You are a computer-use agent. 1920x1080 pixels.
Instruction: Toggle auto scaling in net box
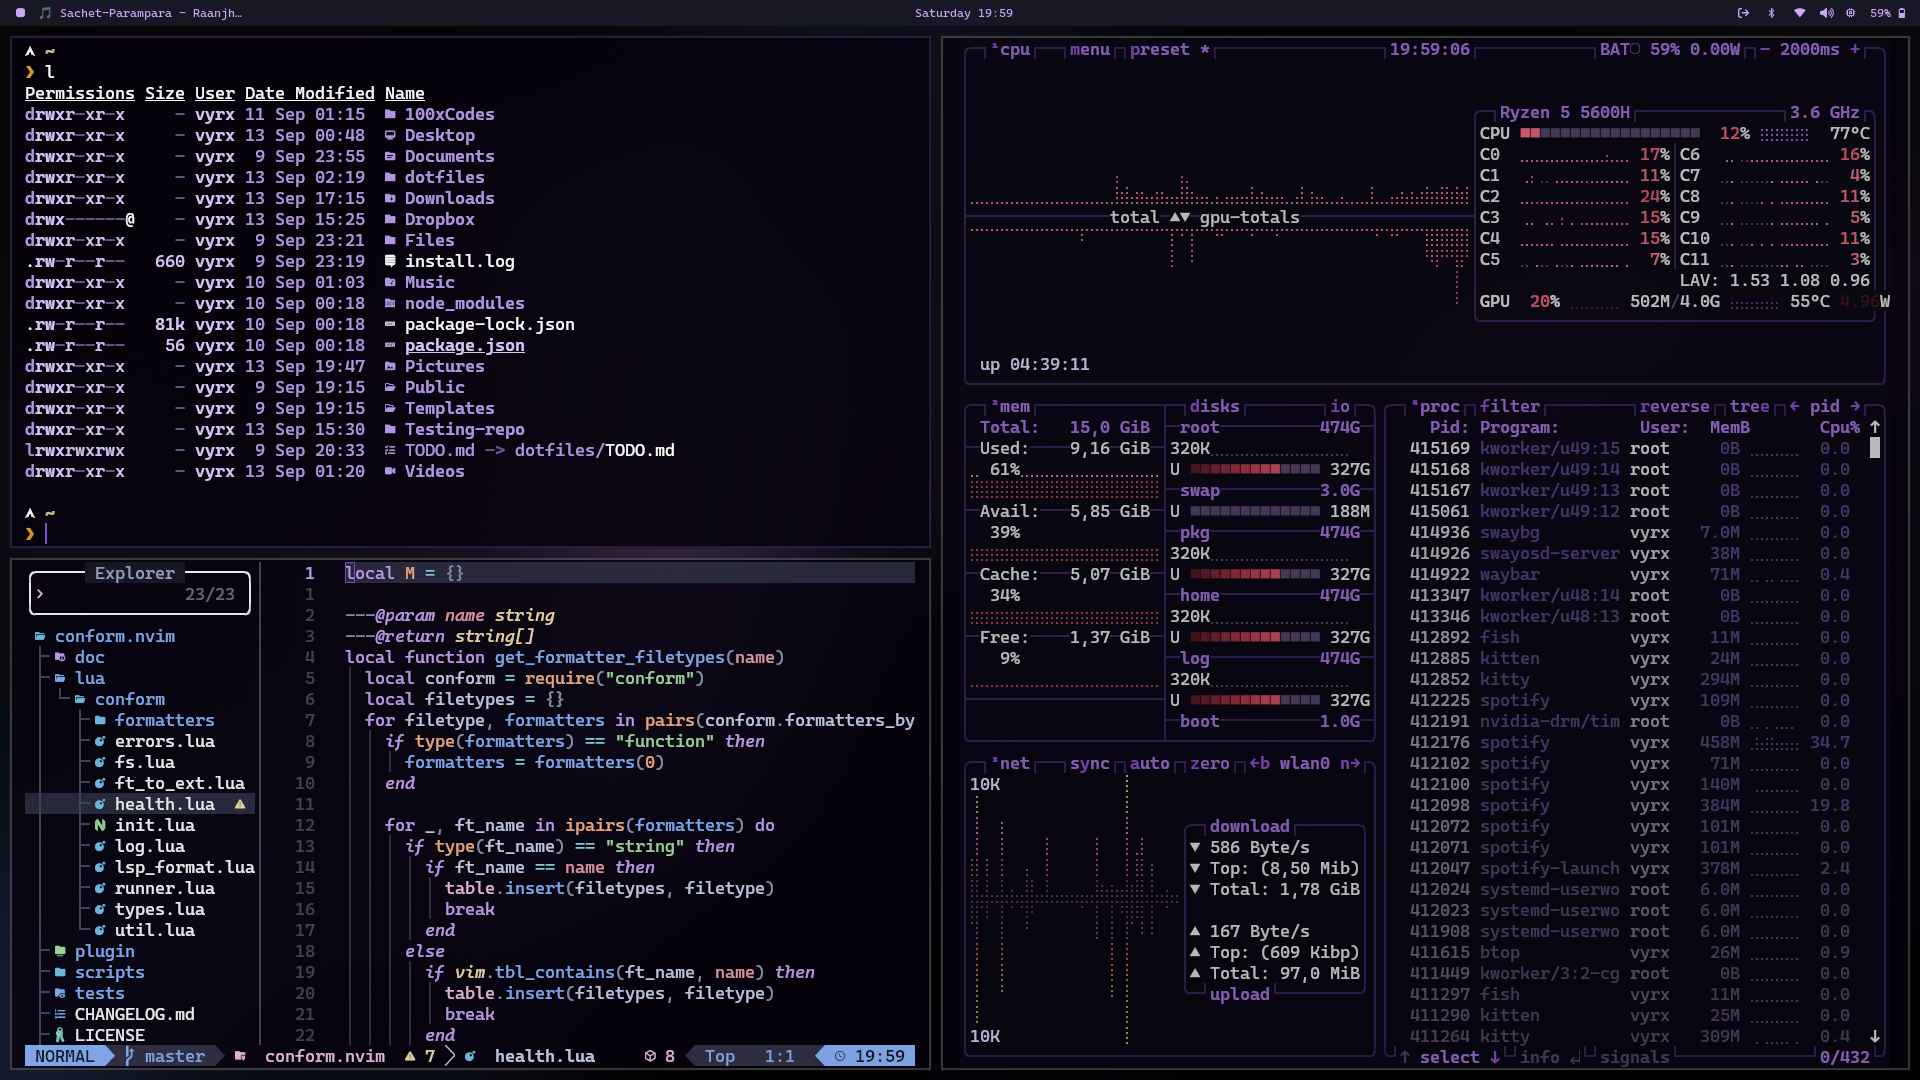[1149, 763]
